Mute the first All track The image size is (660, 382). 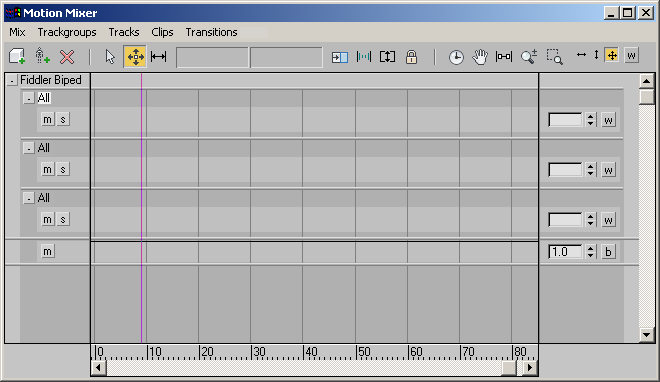(48, 119)
